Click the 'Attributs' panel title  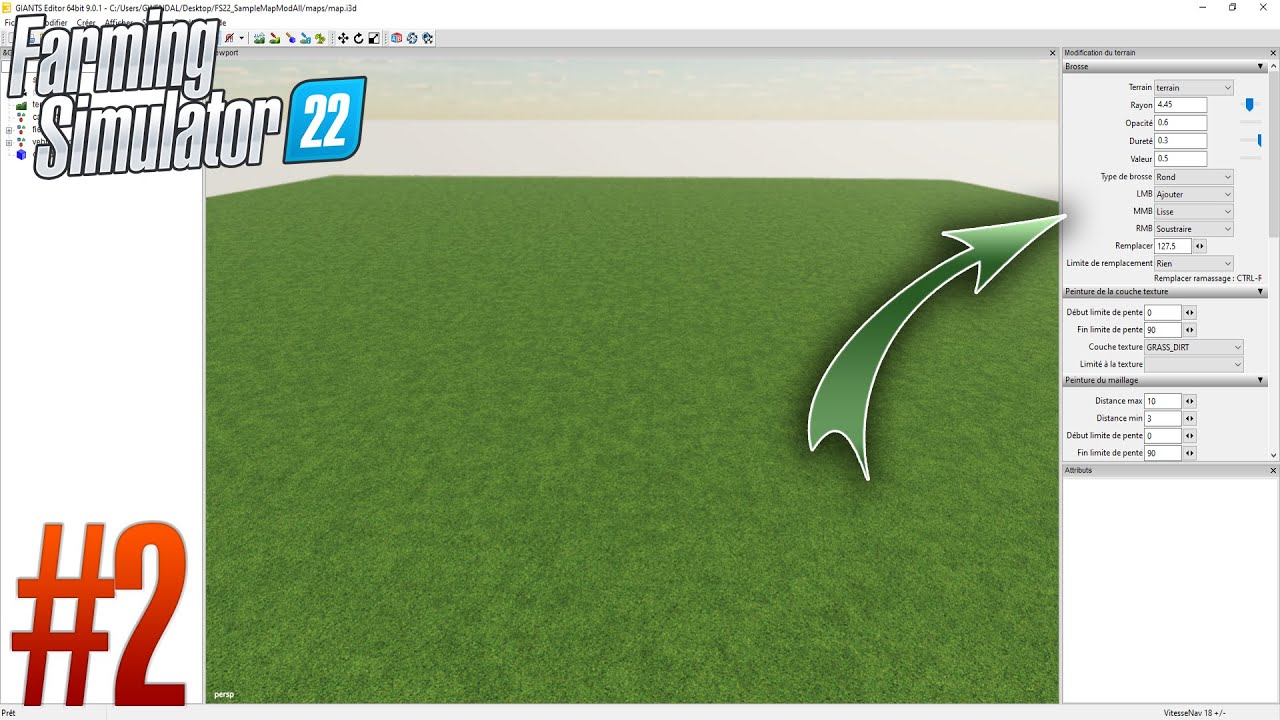(1078, 470)
